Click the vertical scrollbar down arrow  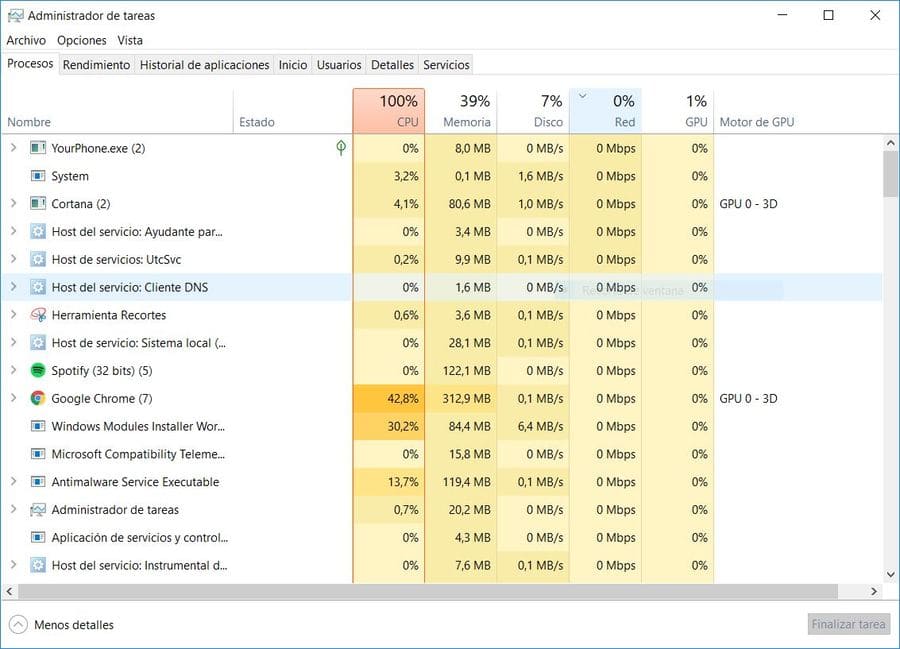(x=890, y=575)
